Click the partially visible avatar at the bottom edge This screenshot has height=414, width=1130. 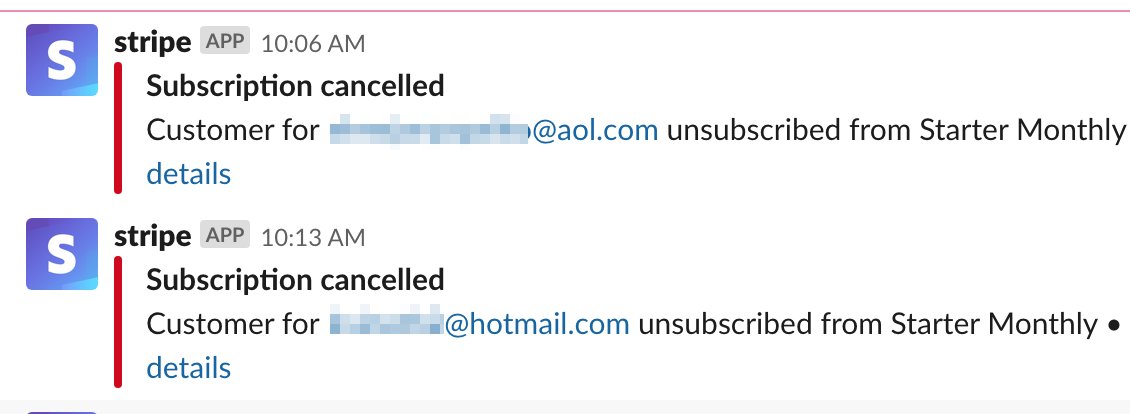click(x=62, y=411)
